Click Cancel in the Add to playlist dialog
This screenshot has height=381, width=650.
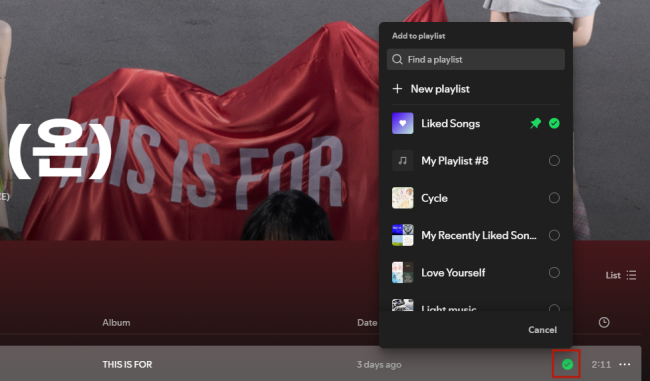[542, 330]
